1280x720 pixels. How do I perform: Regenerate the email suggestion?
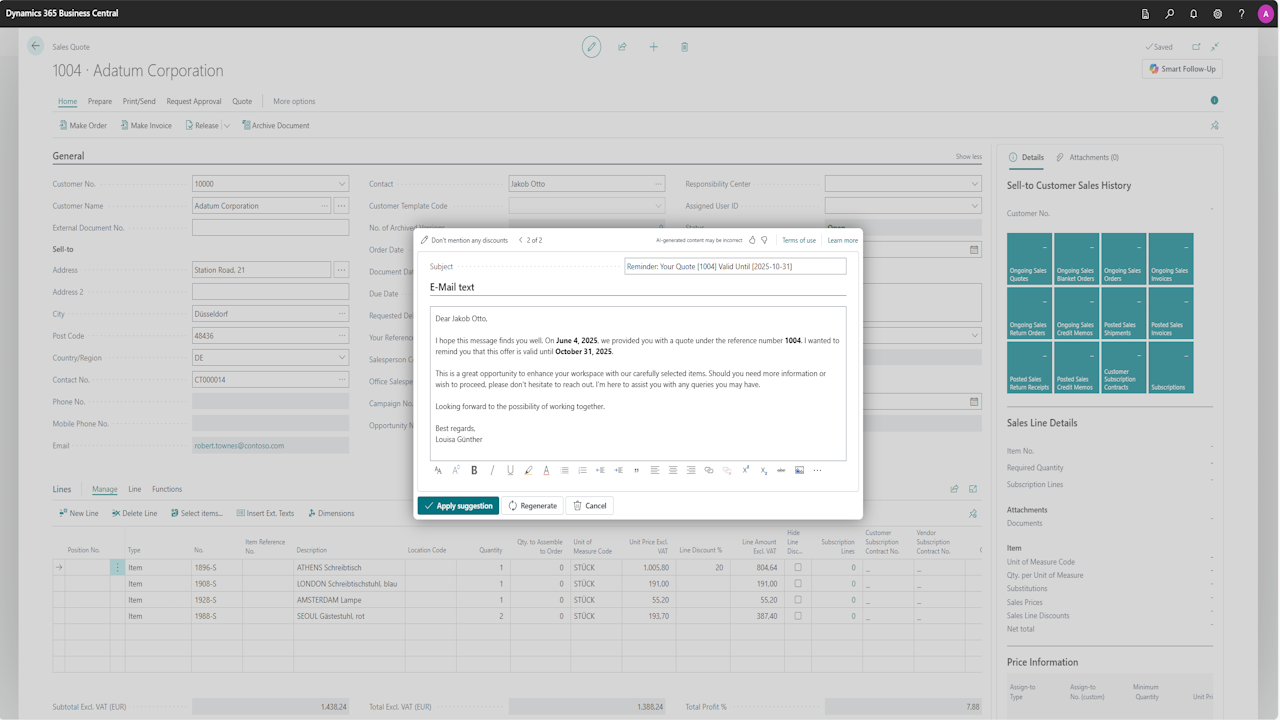(532, 506)
